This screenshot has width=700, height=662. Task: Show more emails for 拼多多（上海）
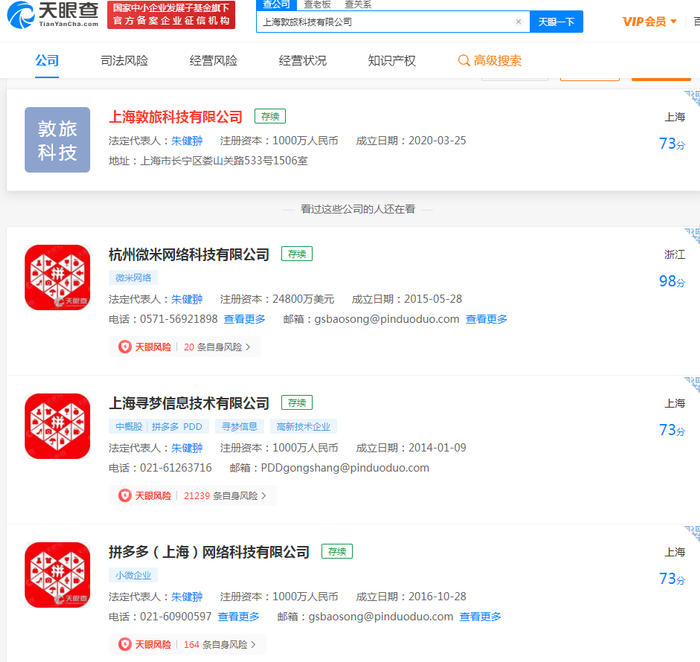pyautogui.click(x=480, y=617)
